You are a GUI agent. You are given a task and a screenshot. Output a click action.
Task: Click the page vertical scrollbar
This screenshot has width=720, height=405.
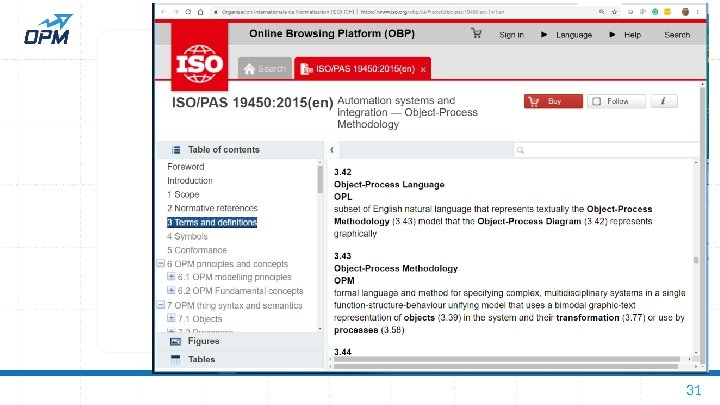(x=702, y=225)
